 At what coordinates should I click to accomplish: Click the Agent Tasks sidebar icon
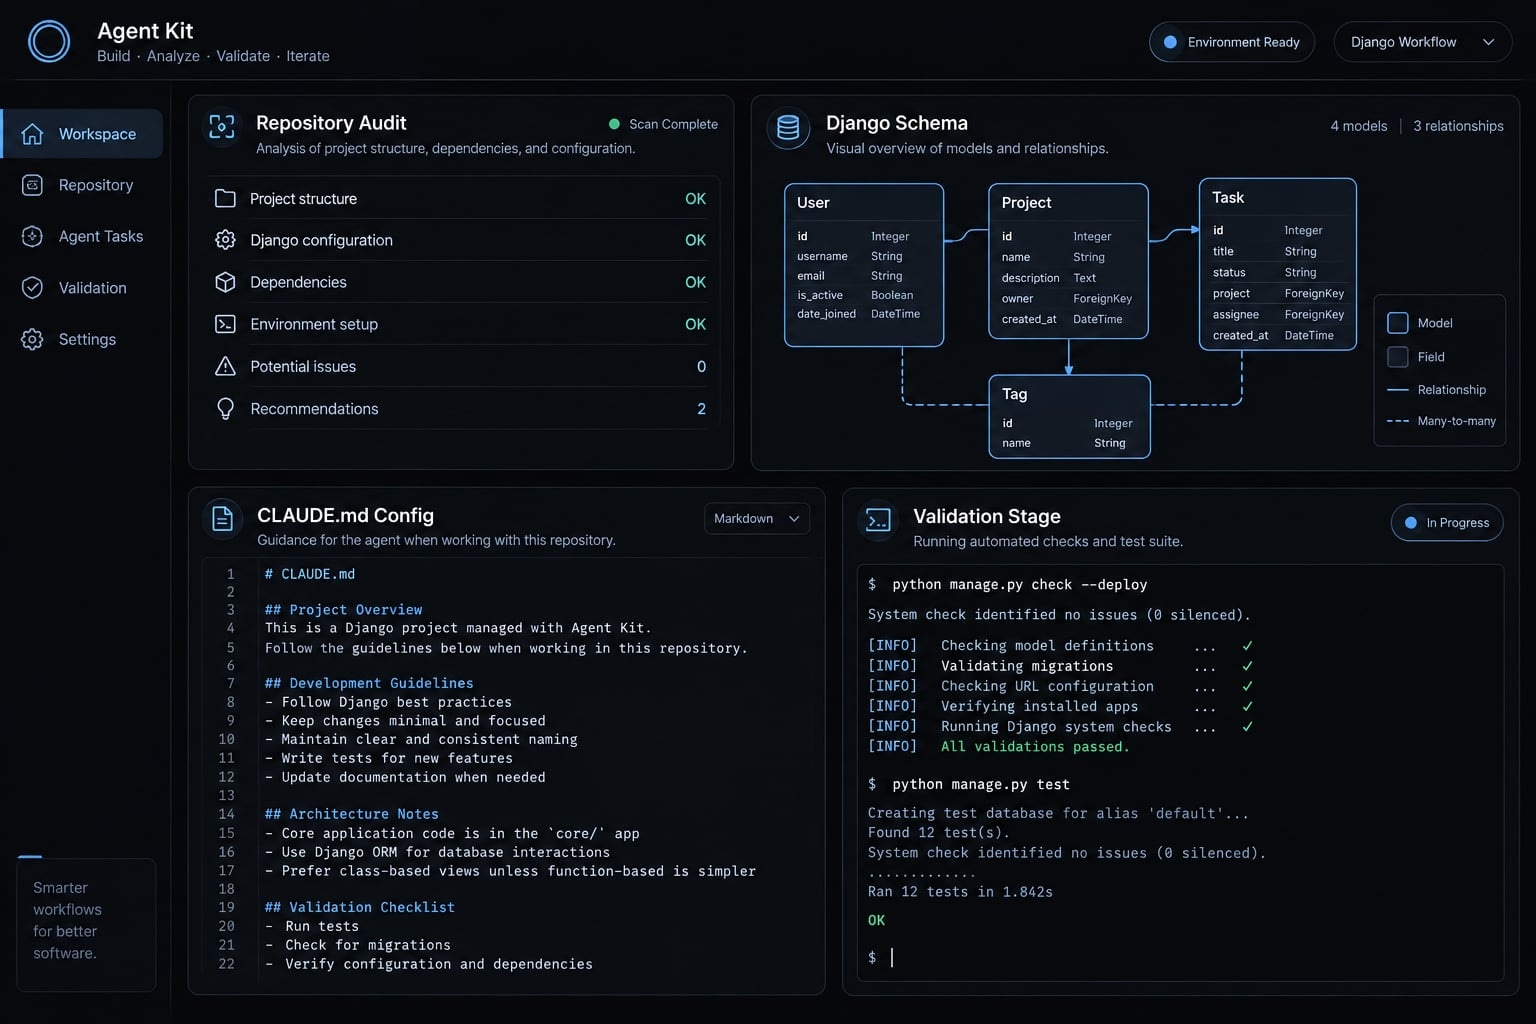[x=32, y=236]
